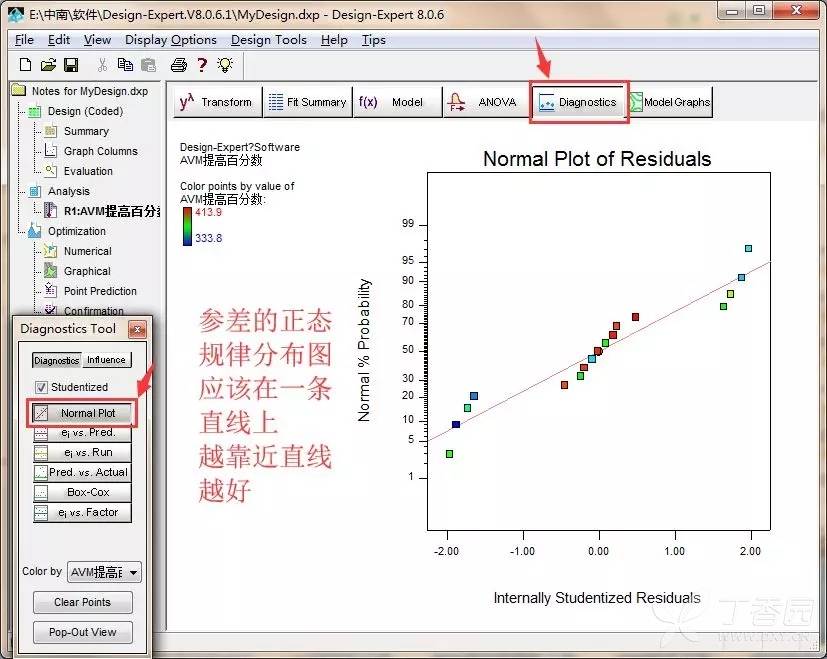Click the Open folder toolbar icon
This screenshot has width=827, height=659.
pos(48,64)
